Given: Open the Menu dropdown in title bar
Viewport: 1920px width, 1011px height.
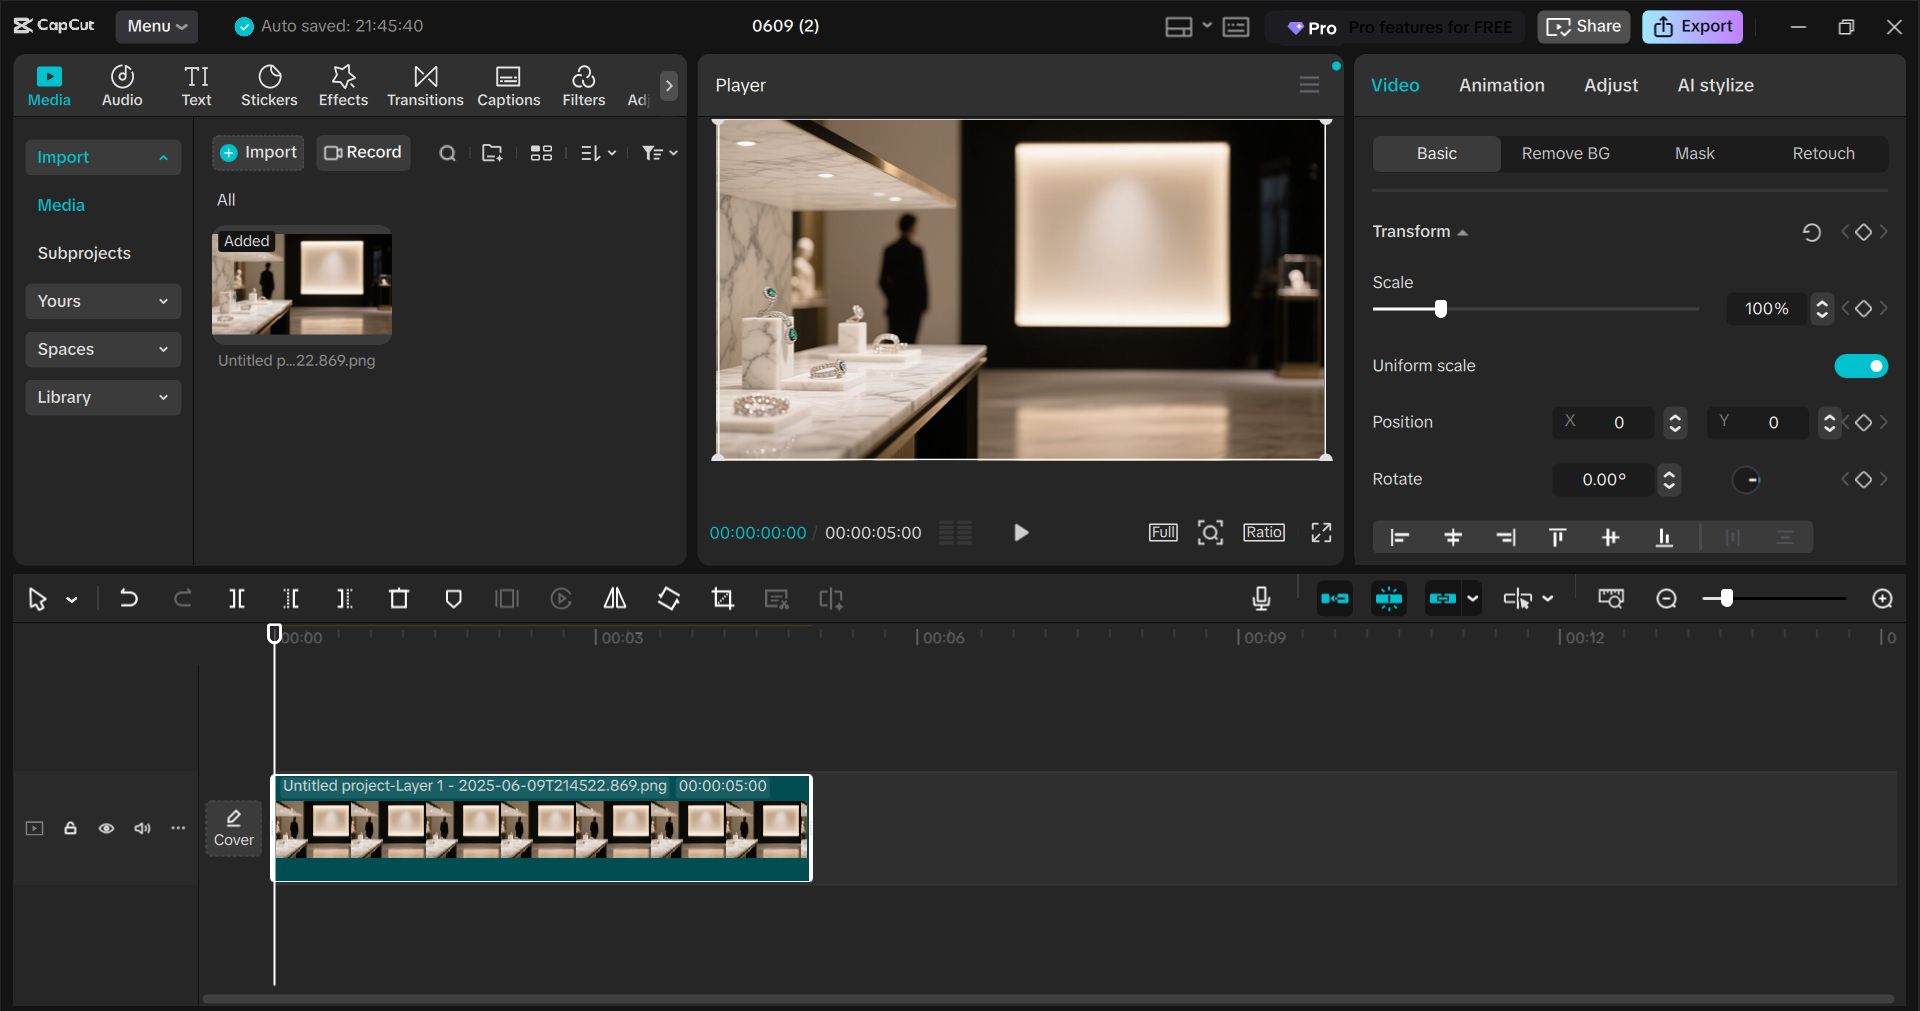Looking at the screenshot, I should 157,26.
